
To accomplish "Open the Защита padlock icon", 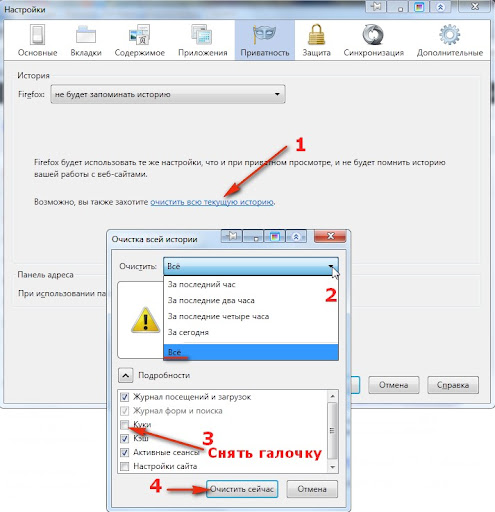I will pyautogui.click(x=316, y=34).
